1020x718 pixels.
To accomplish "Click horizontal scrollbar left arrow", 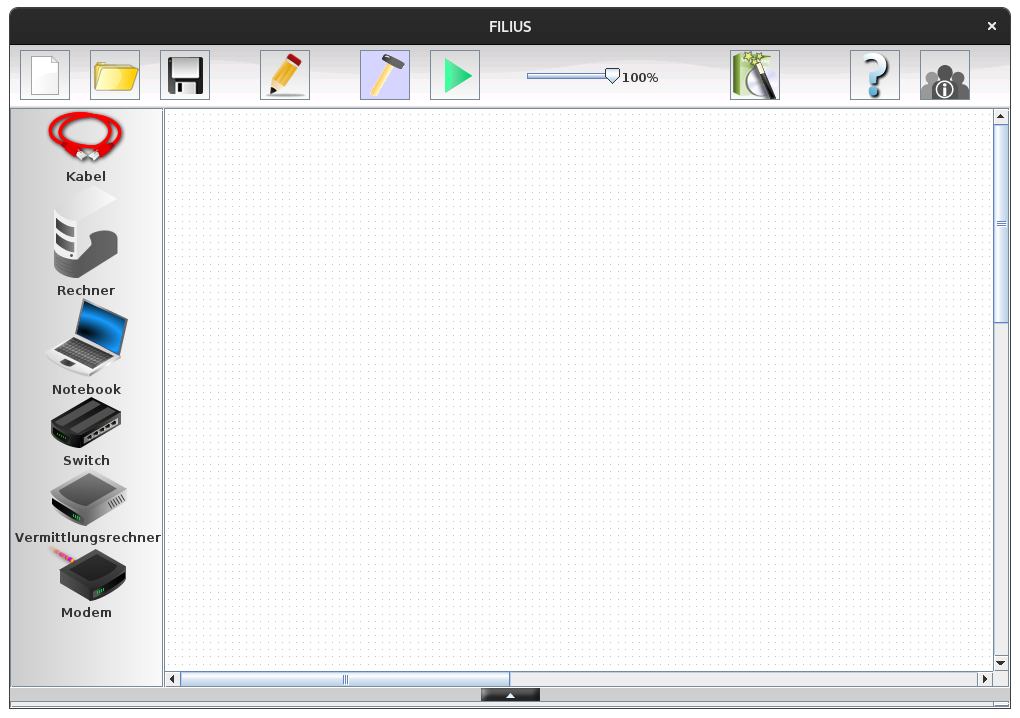I will 172,679.
